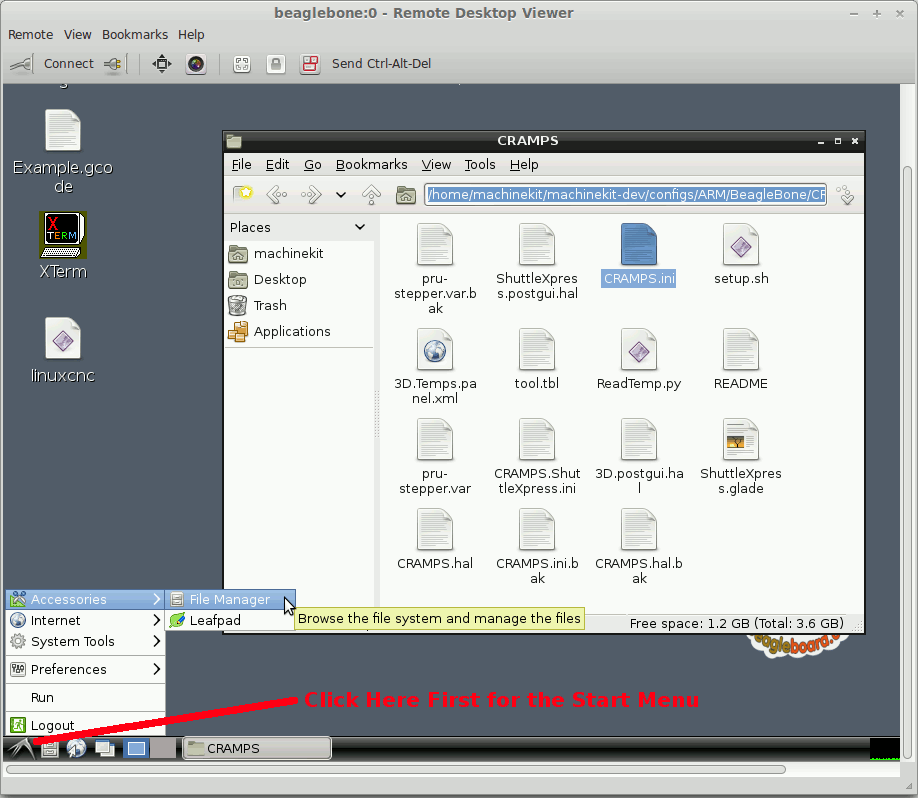The width and height of the screenshot is (918, 798).
Task: Open the Edit menu in CRAMPS window
Action: coord(277,165)
